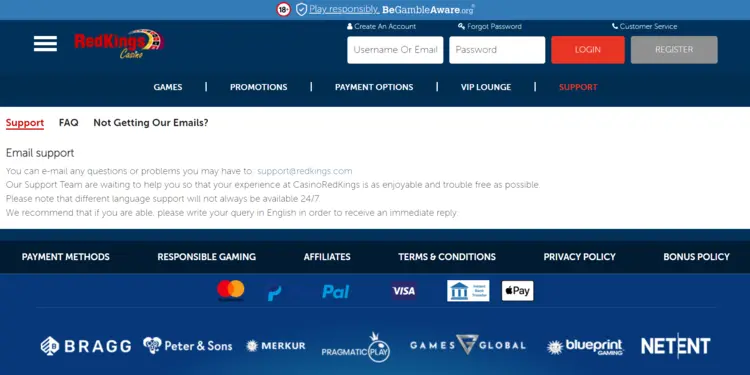The width and height of the screenshot is (750, 375).
Task: Click the Peter & Sons provider logo
Action: [188, 345]
